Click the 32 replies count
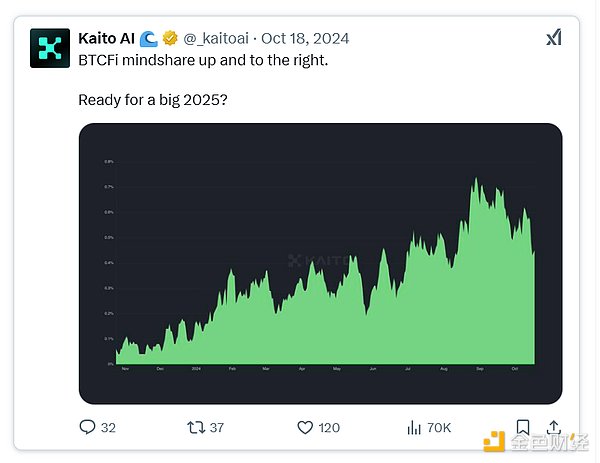Viewport: 600px width, 463px height. tap(108, 428)
